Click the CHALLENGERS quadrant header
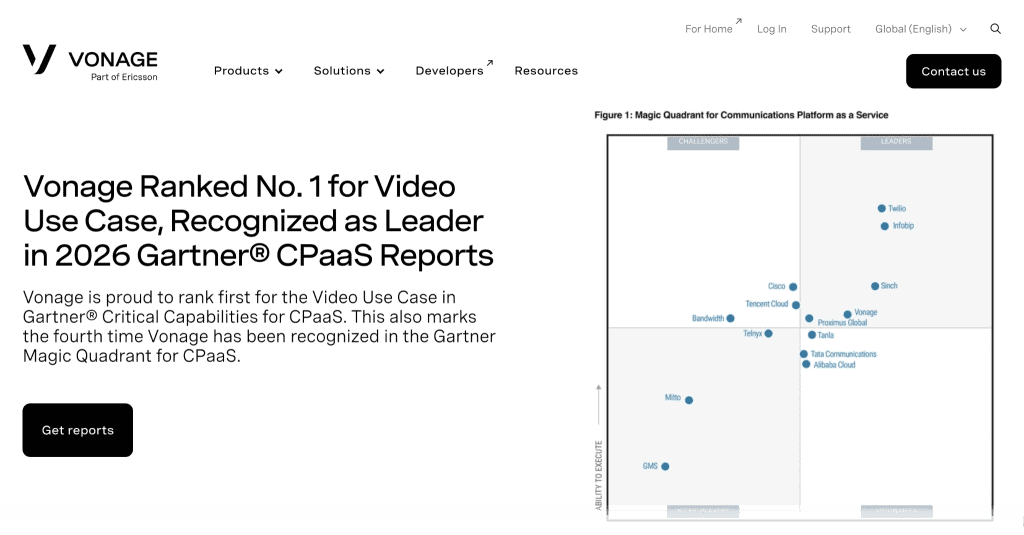This screenshot has height=535, width=1024. (703, 142)
